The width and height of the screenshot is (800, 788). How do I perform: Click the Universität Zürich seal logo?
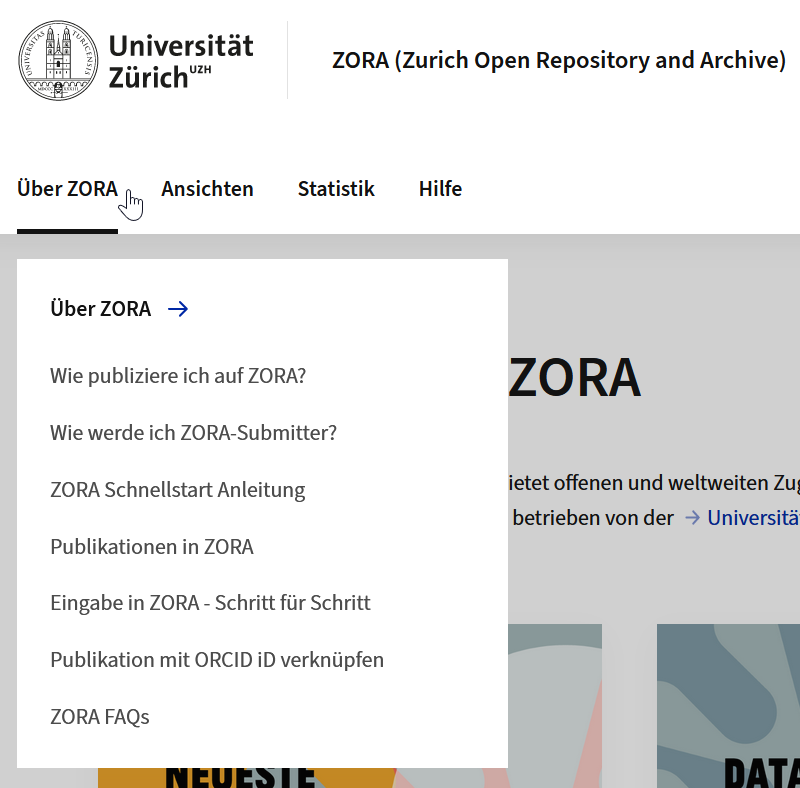(58, 60)
